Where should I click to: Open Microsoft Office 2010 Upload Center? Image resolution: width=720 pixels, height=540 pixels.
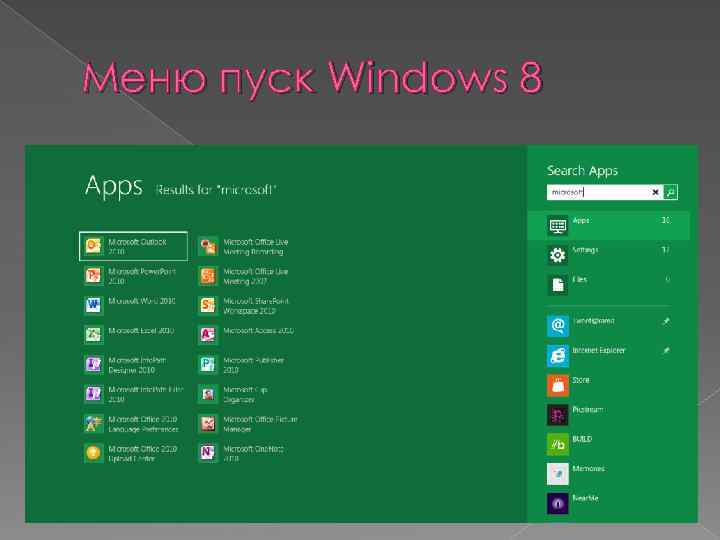tap(133, 453)
